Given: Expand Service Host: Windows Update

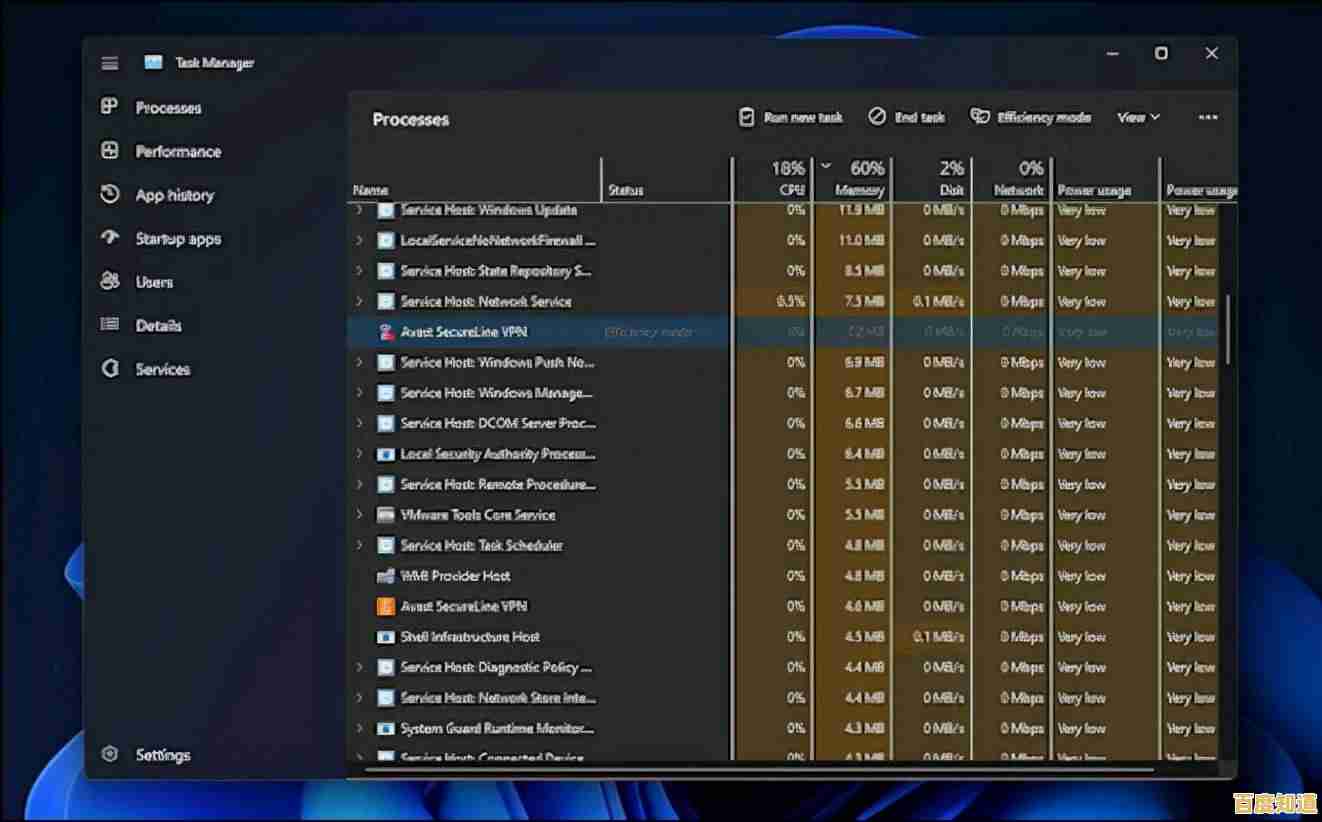Looking at the screenshot, I should click(x=359, y=210).
